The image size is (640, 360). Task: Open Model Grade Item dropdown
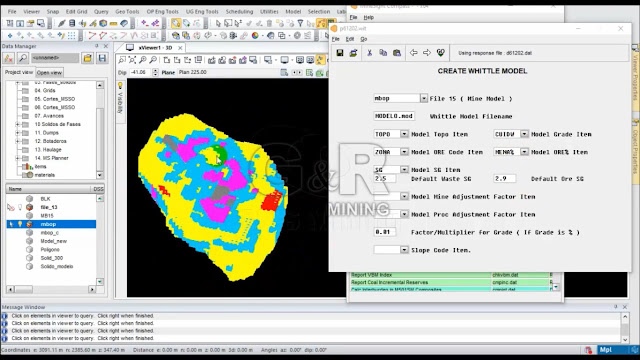tap(524, 134)
